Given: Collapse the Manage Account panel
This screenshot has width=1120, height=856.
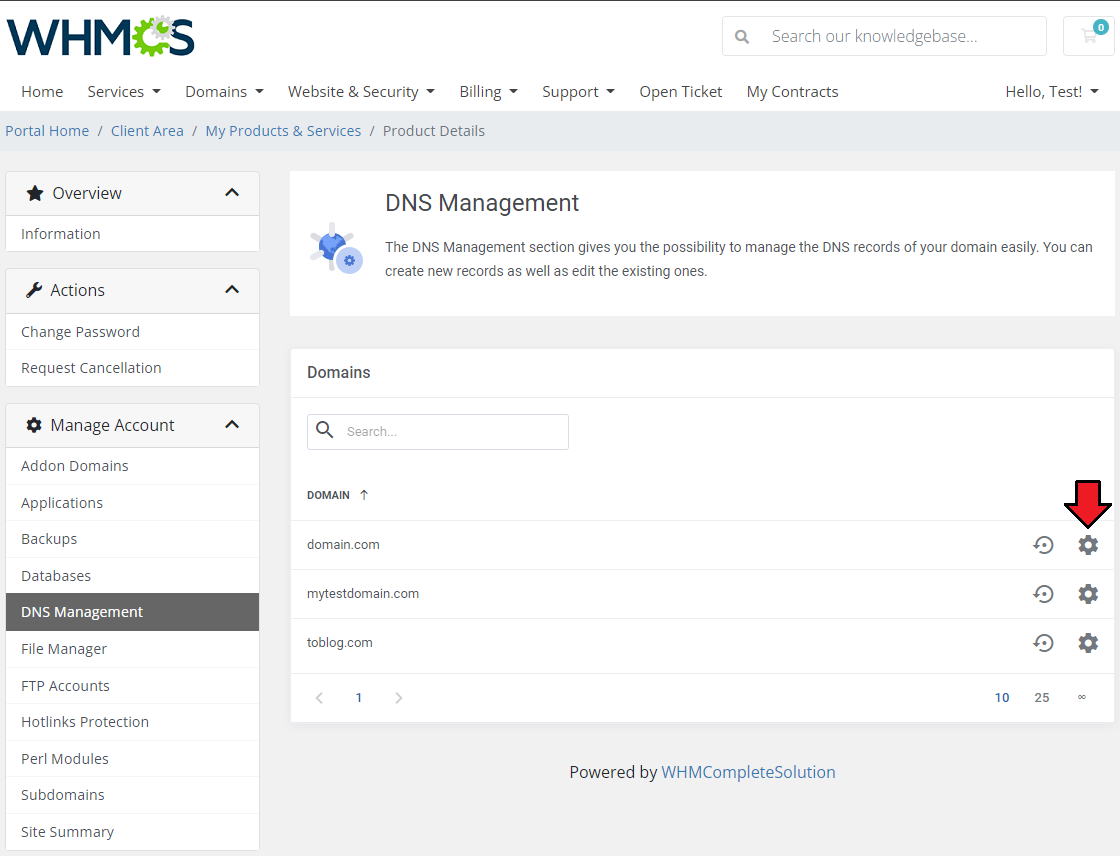Looking at the screenshot, I should [231, 424].
